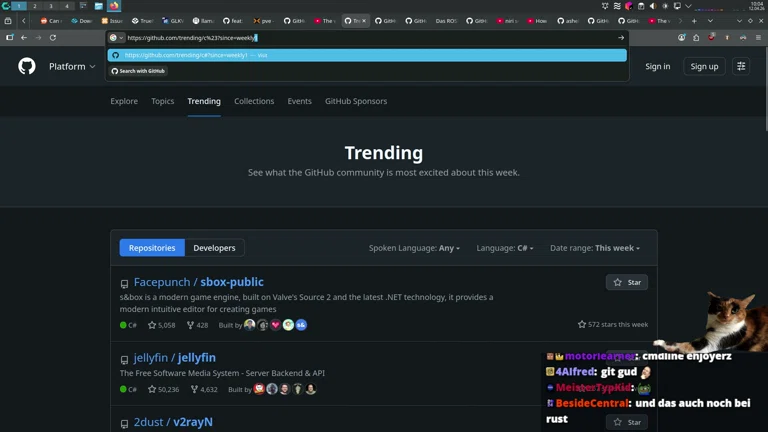The width and height of the screenshot is (768, 432).
Task: Click the GitHub Octocat logo
Action: 27,66
